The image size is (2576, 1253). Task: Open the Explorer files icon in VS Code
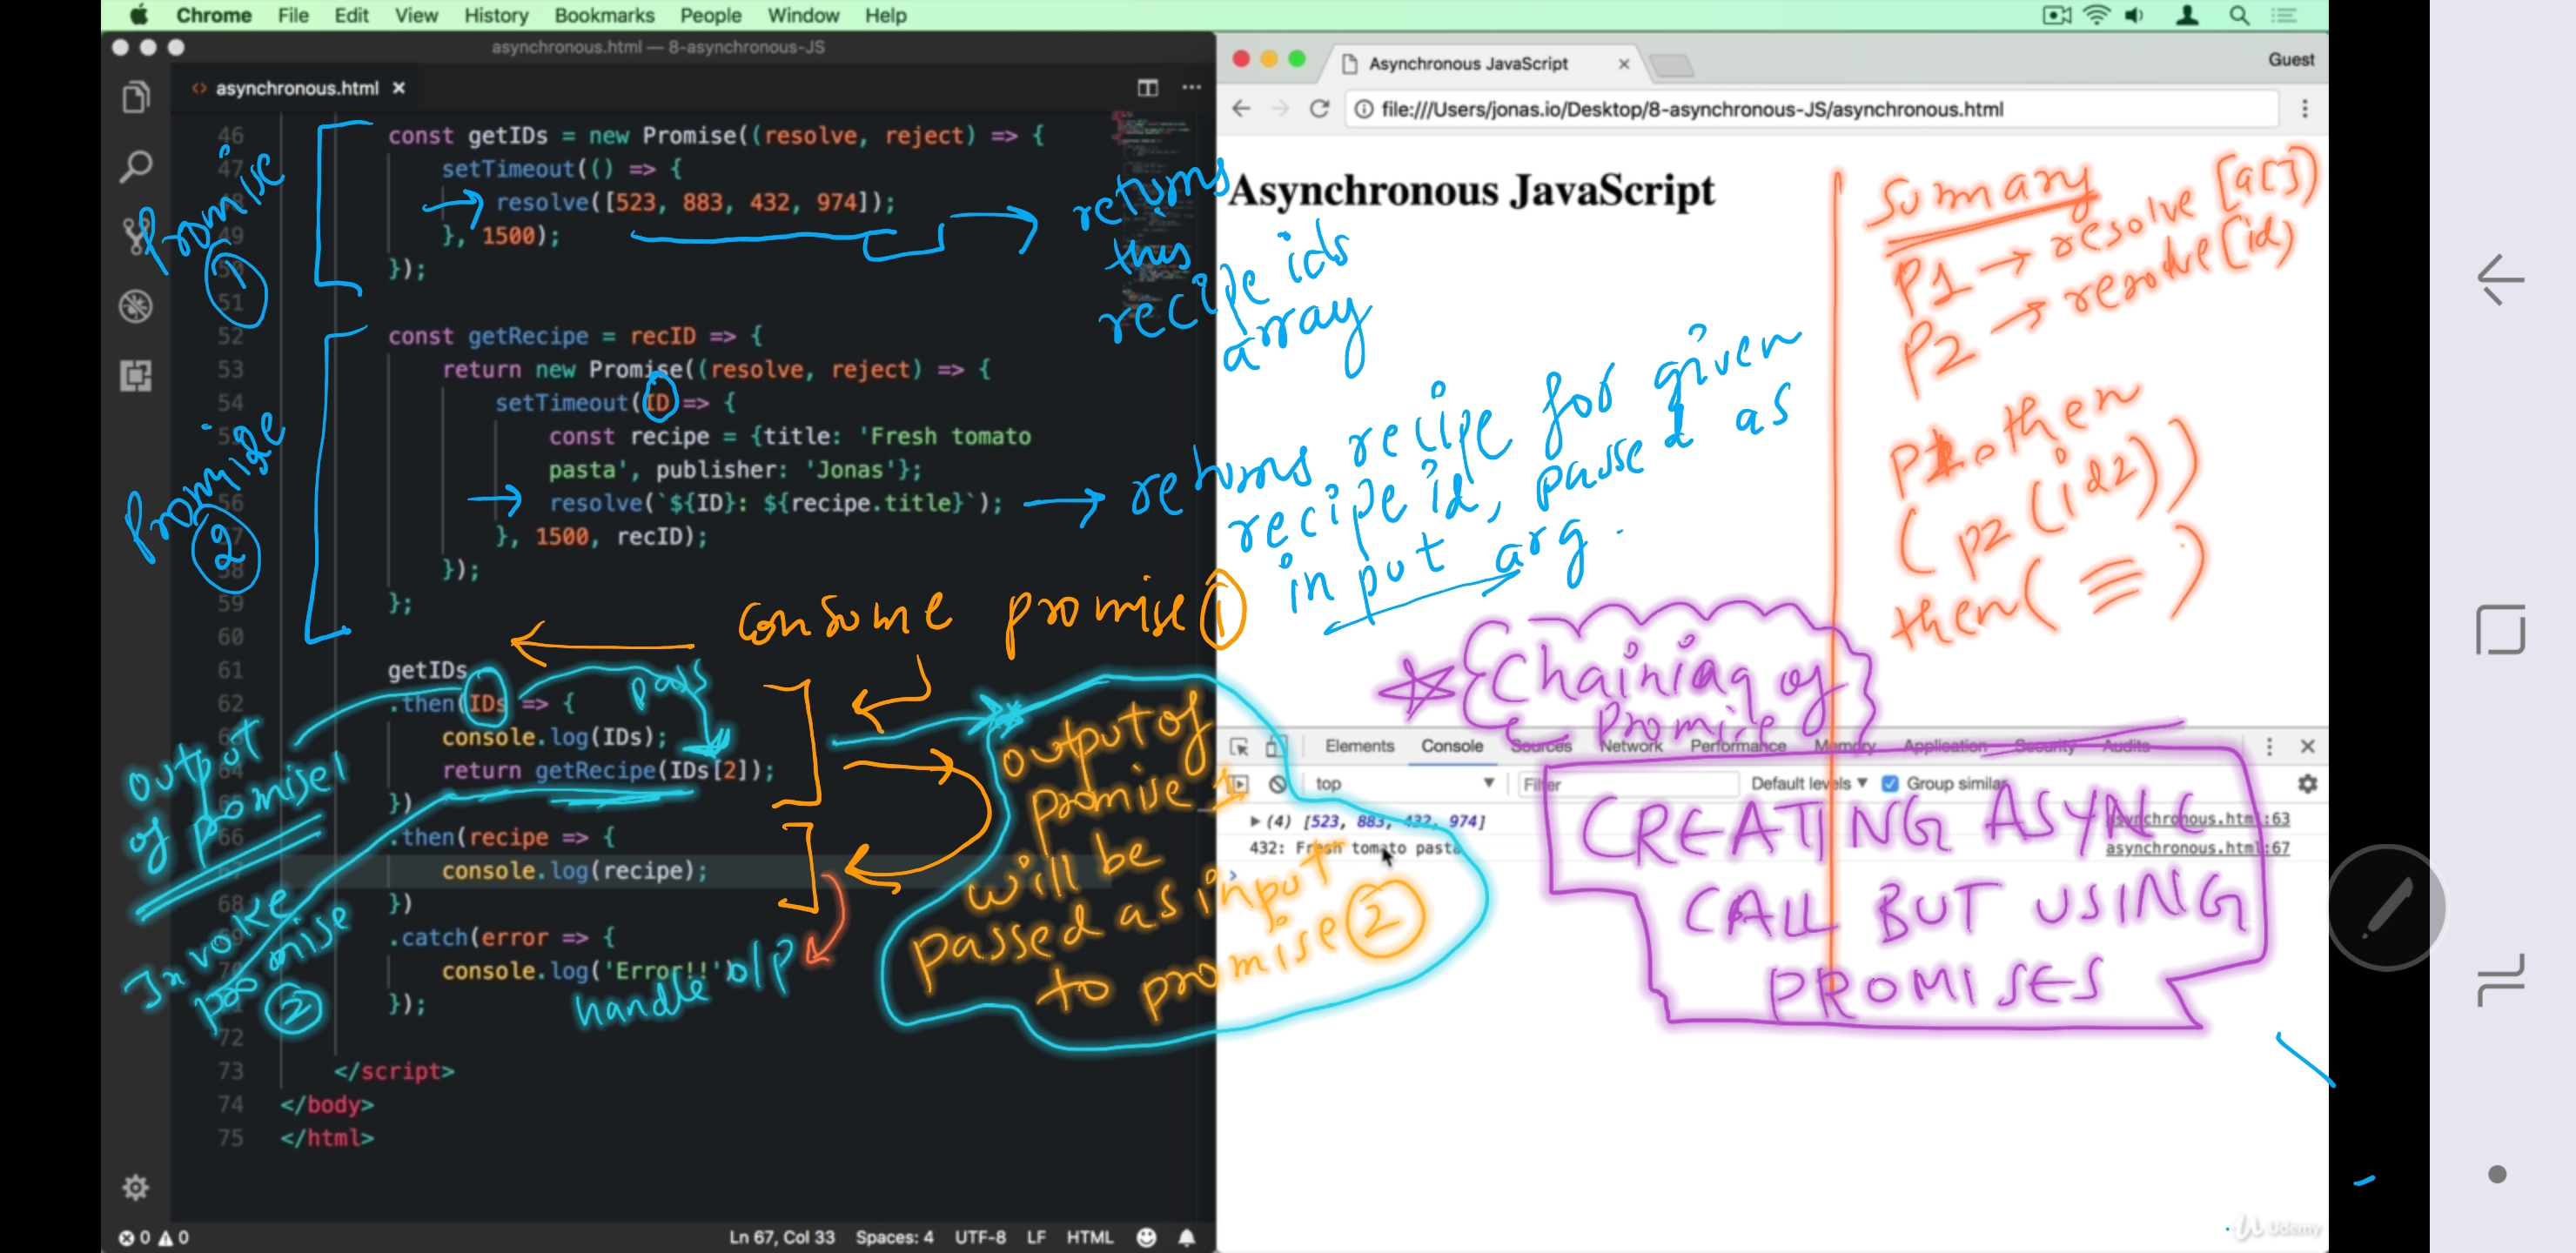tap(136, 97)
